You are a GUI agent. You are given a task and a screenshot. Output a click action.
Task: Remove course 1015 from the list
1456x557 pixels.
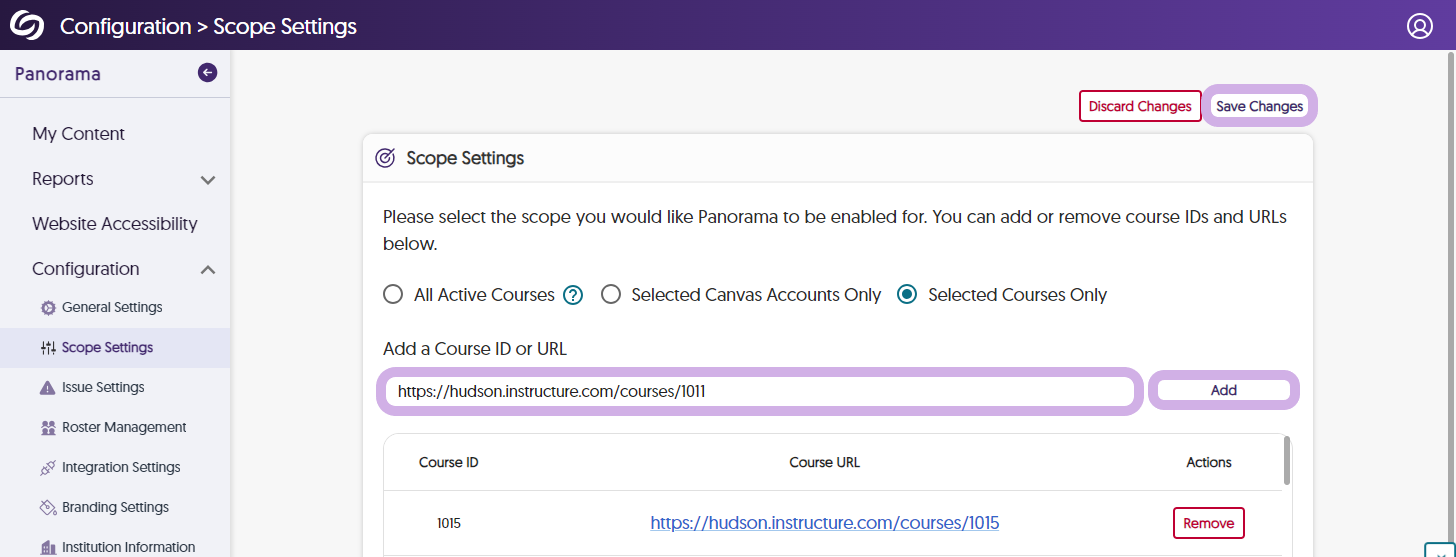1208,523
